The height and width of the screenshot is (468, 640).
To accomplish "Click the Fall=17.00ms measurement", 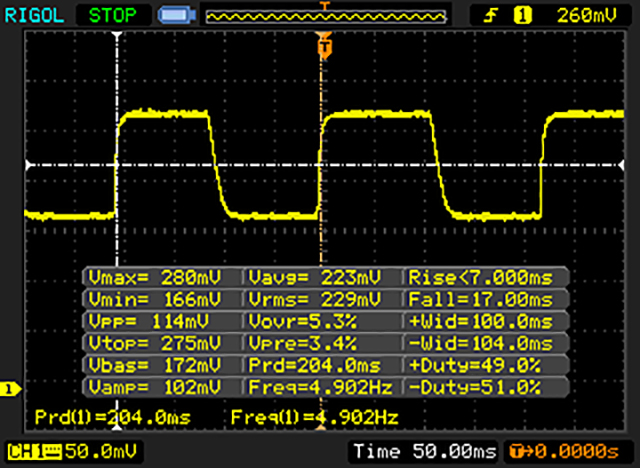I will pos(481,300).
